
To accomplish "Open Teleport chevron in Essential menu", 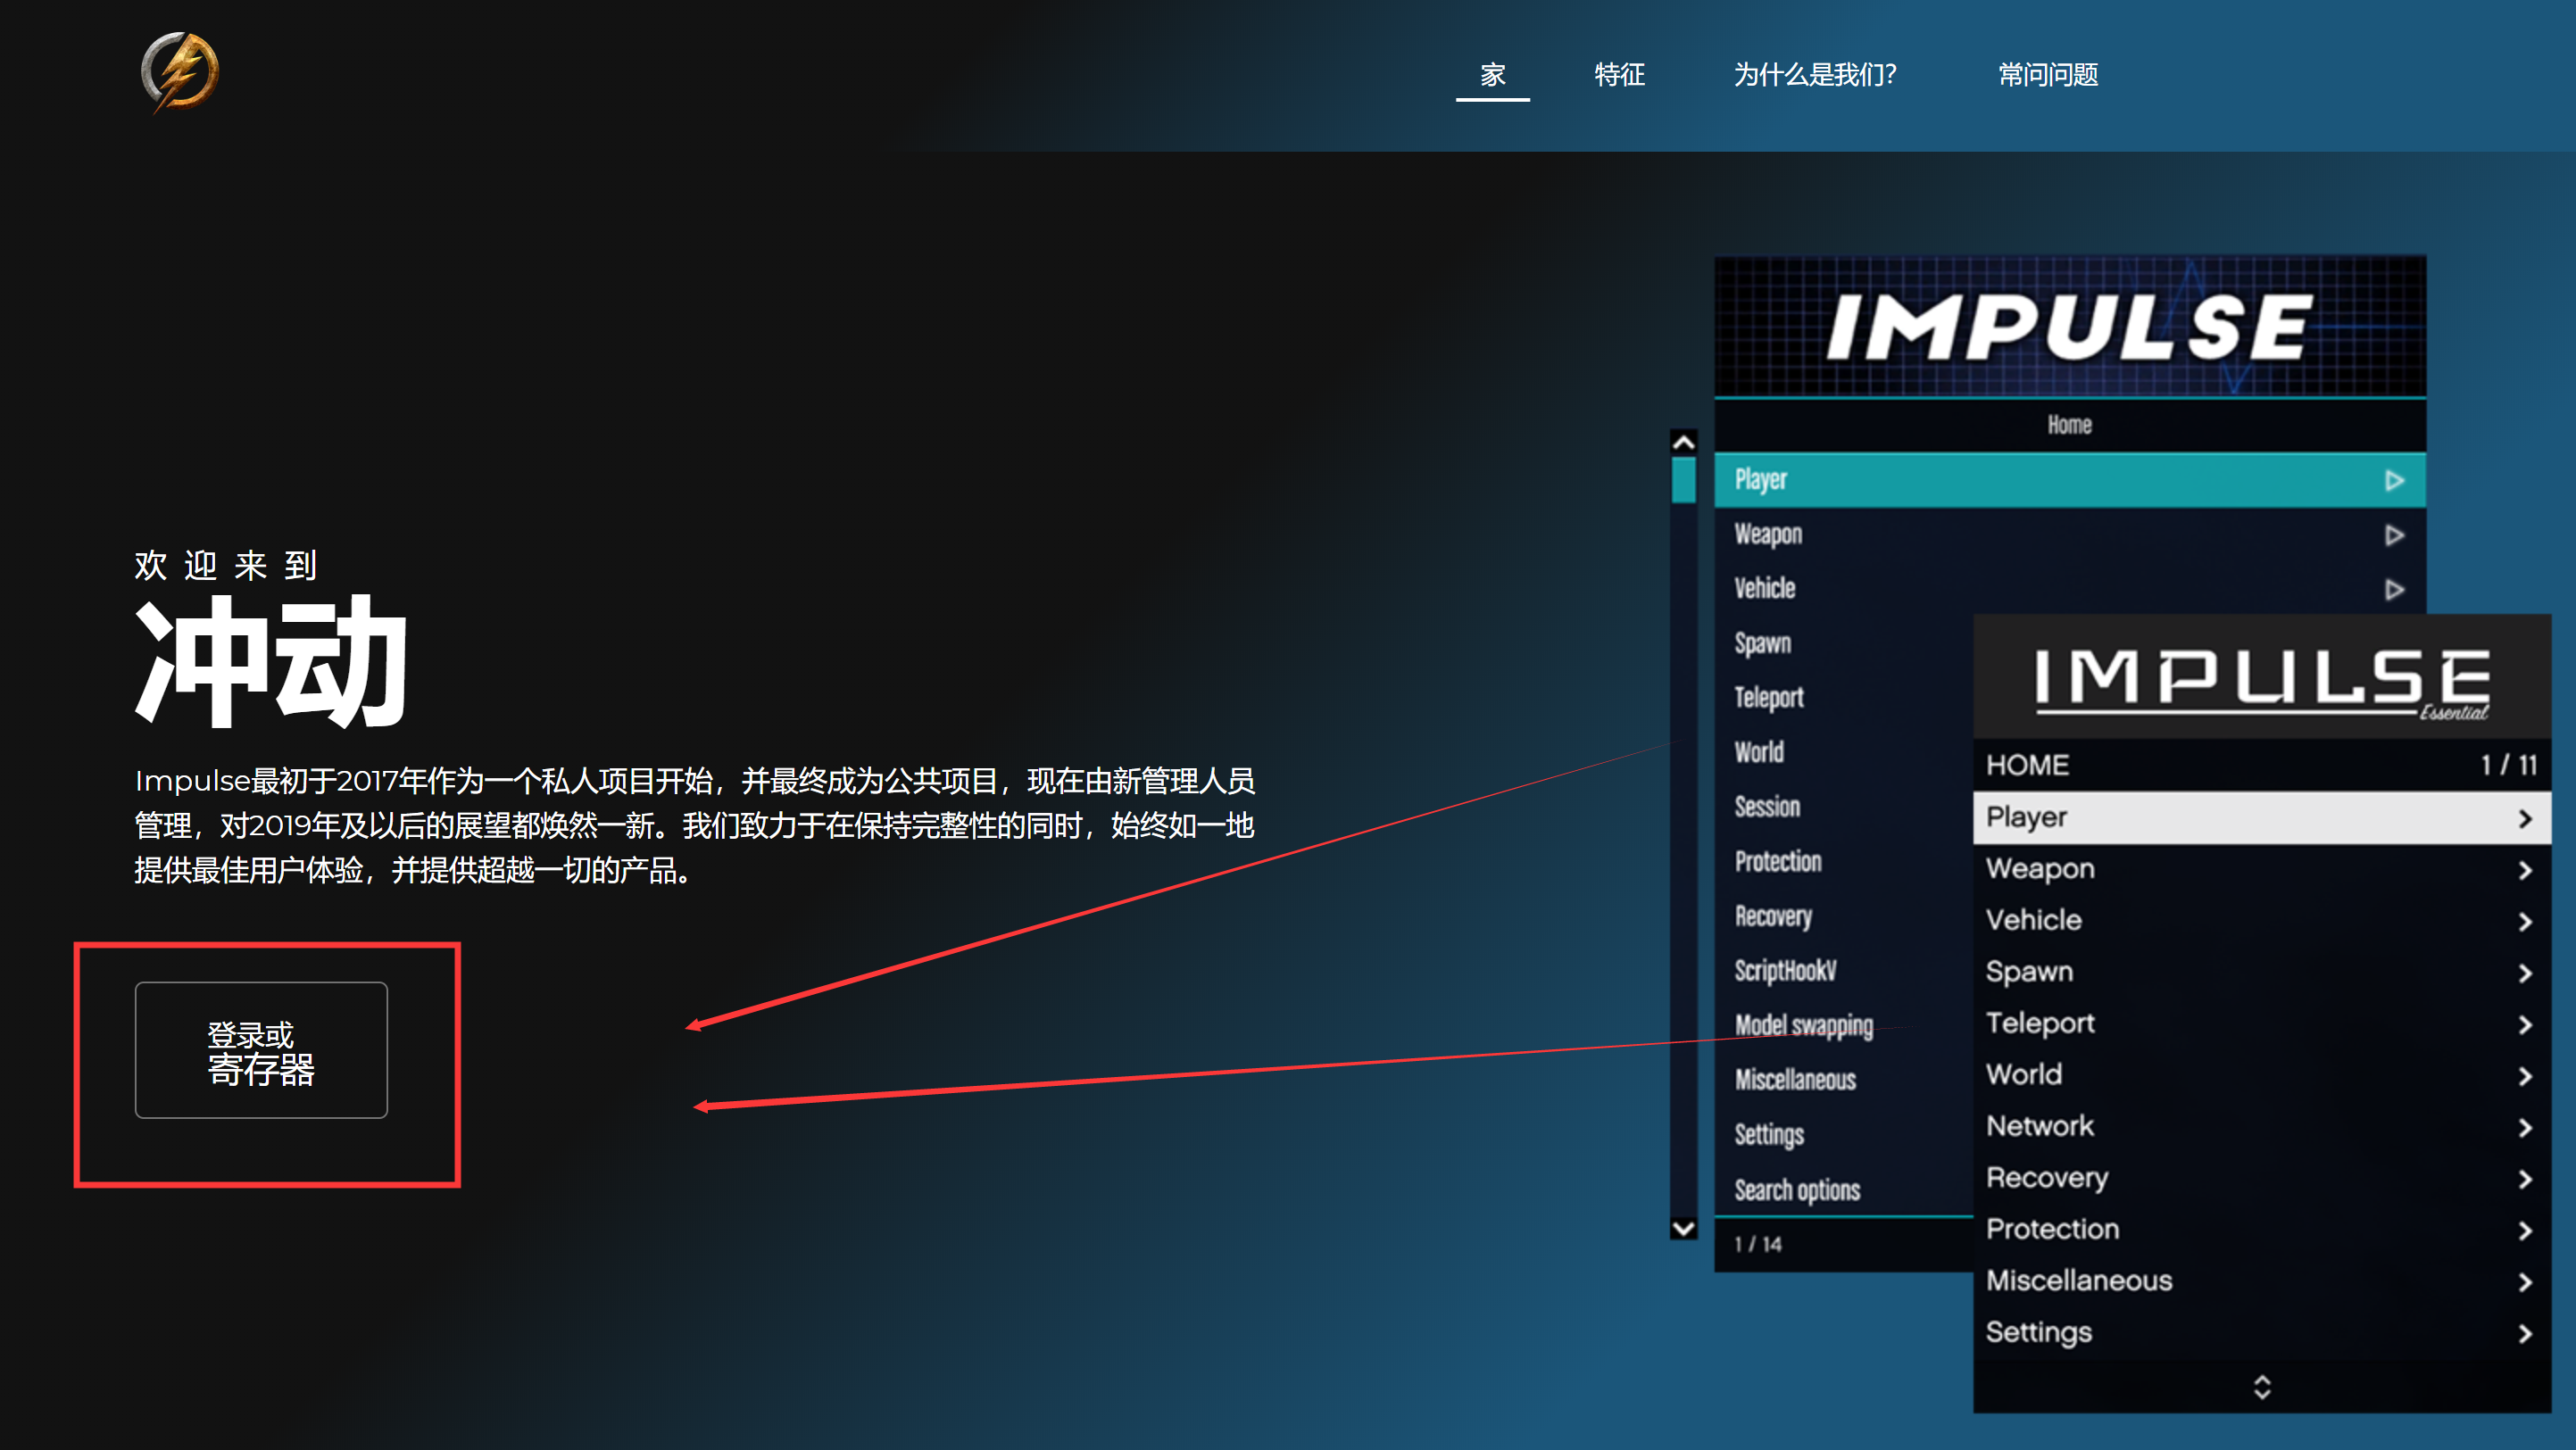I will point(2525,1025).
